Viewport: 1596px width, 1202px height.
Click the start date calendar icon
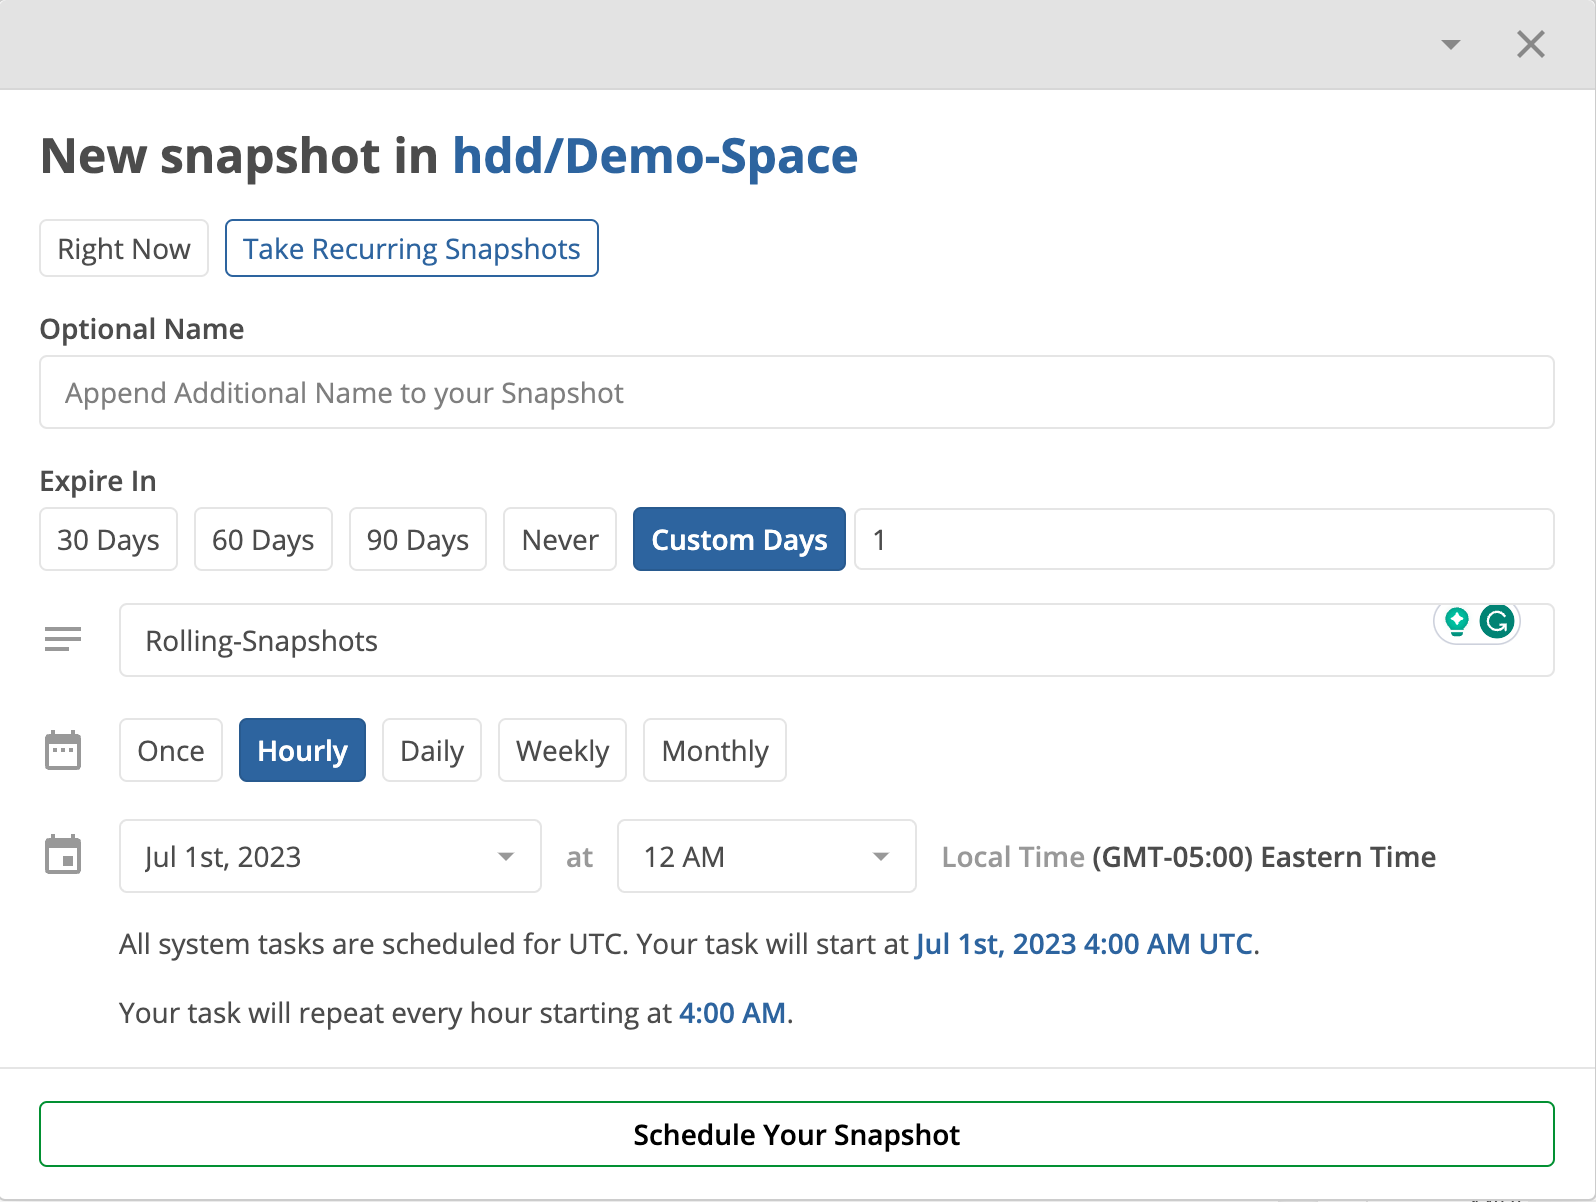[x=63, y=855]
